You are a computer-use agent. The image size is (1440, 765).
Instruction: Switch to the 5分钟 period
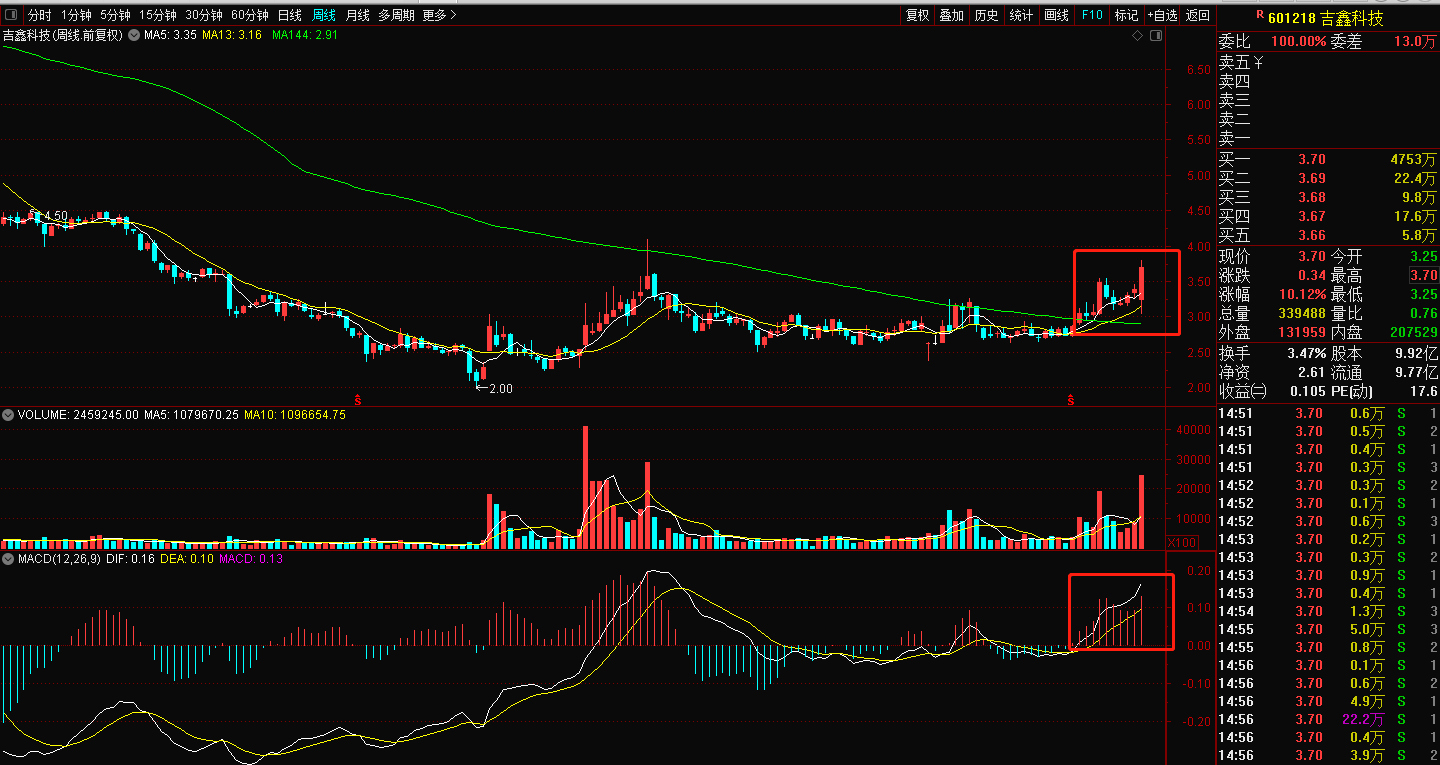[116, 15]
